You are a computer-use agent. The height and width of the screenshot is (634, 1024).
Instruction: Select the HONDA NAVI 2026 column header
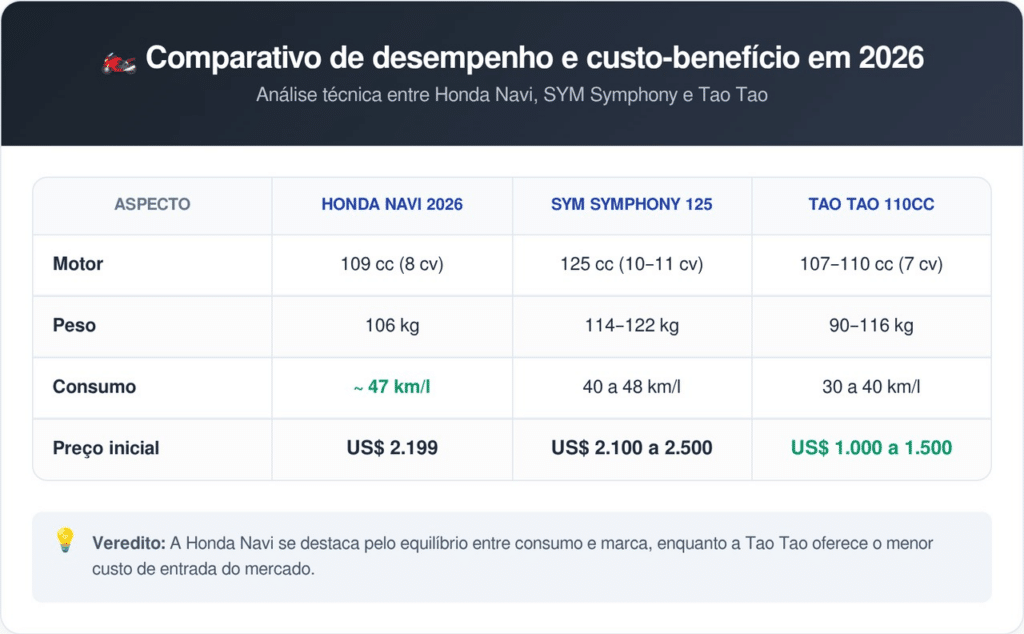pos(392,204)
